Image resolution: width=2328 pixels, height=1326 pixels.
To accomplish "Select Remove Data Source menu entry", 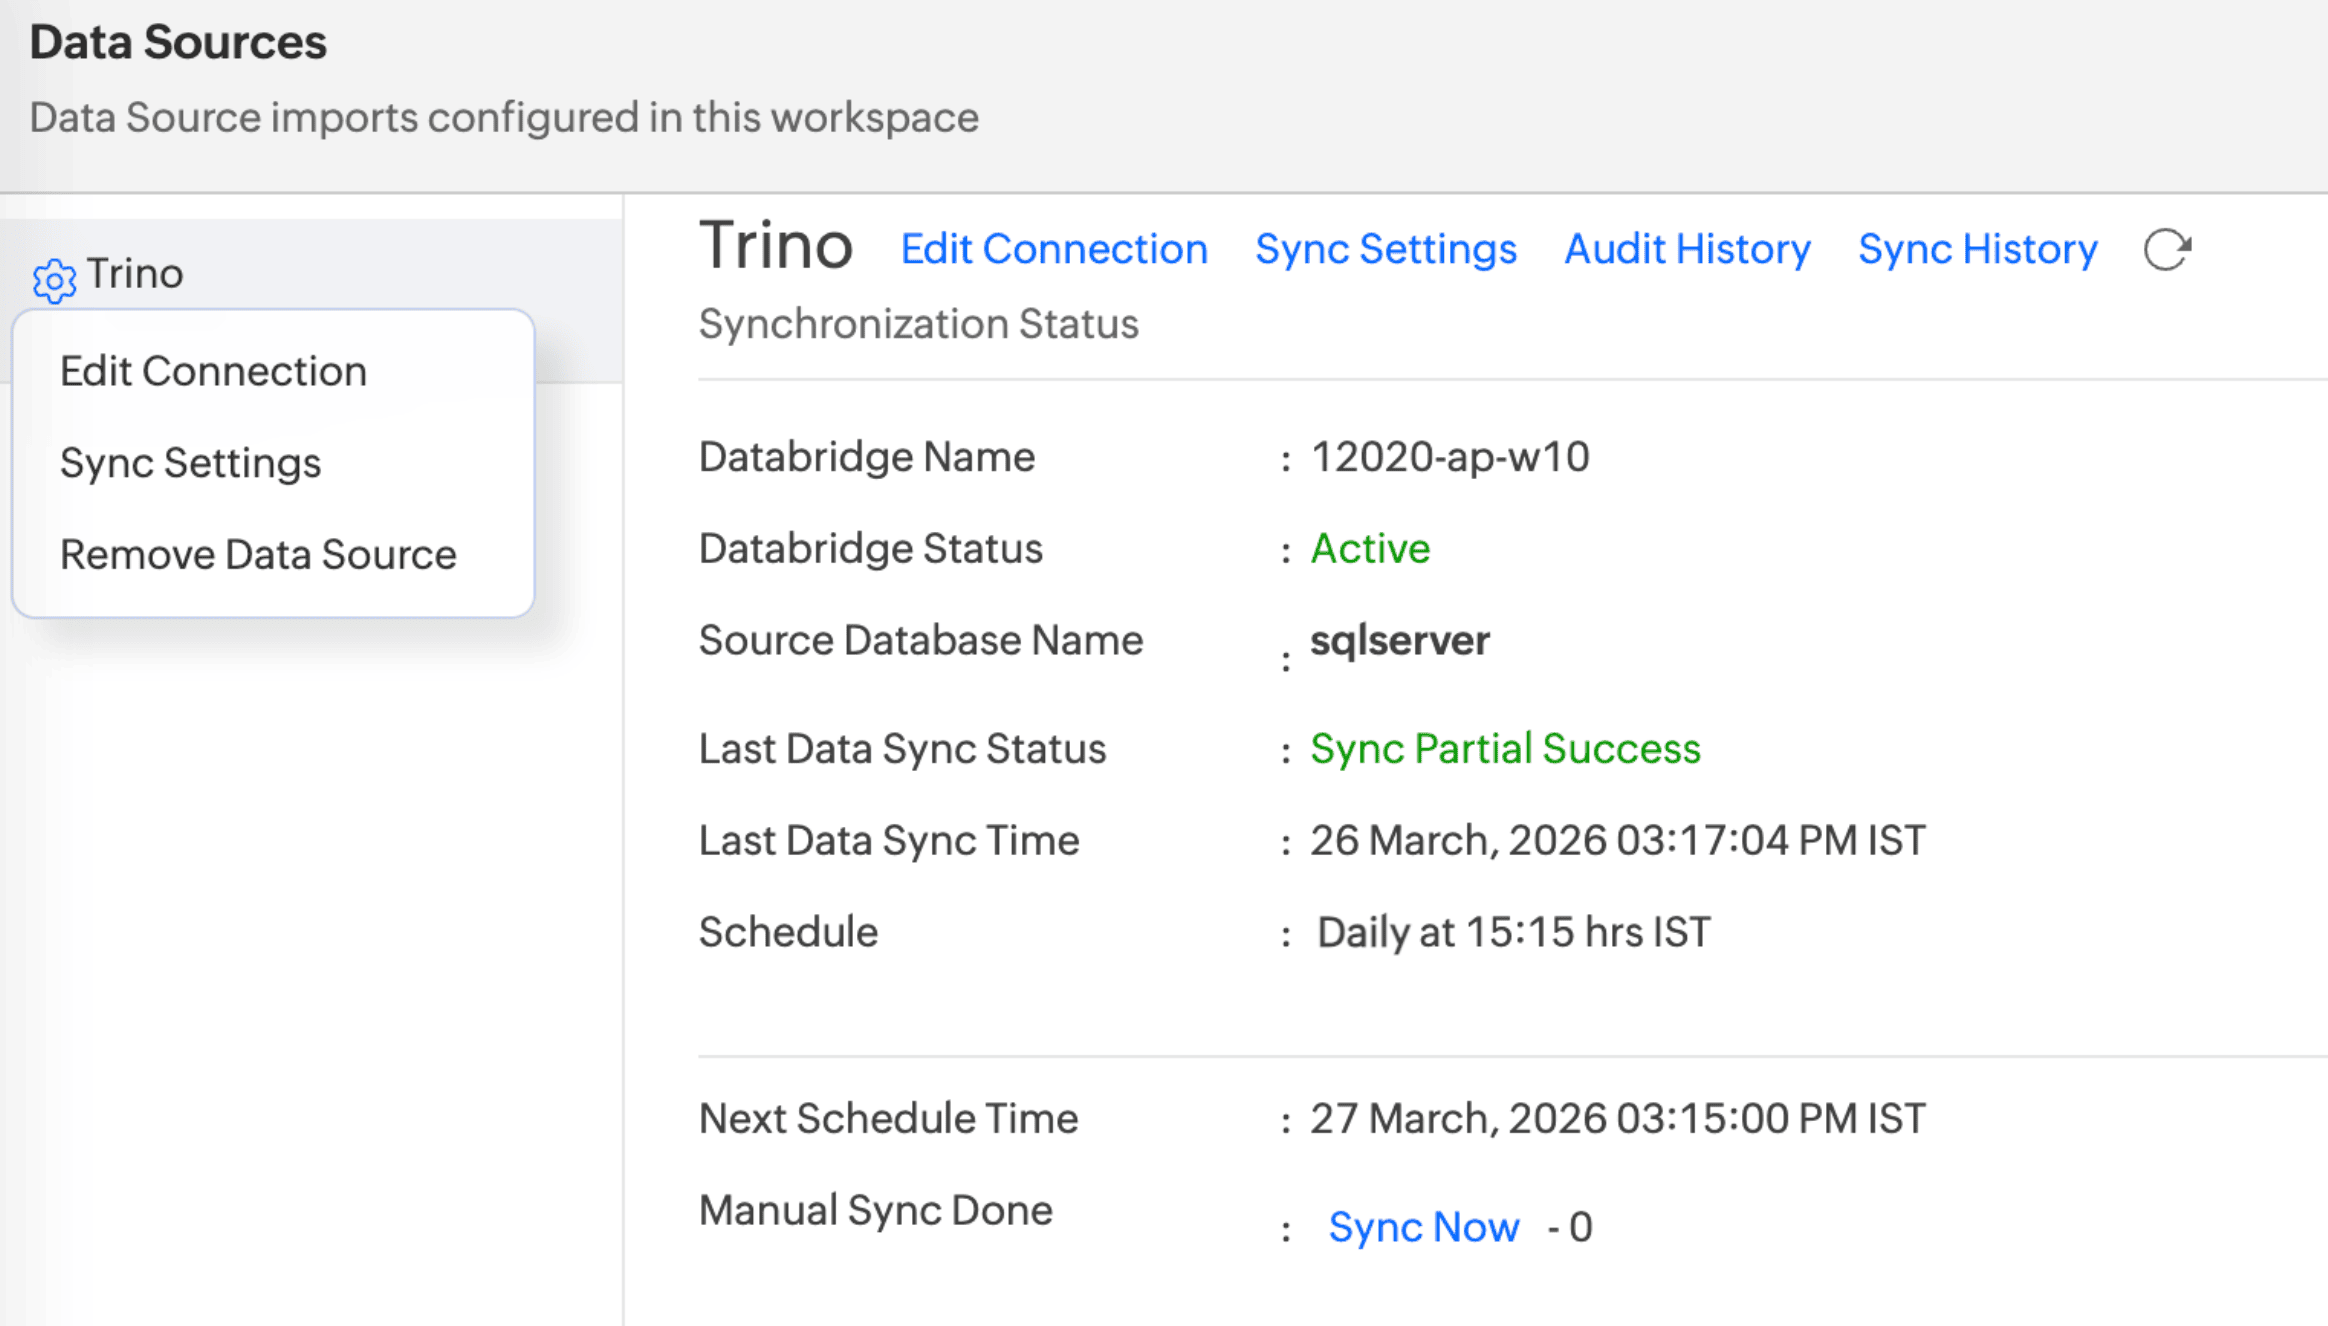I will tap(258, 554).
